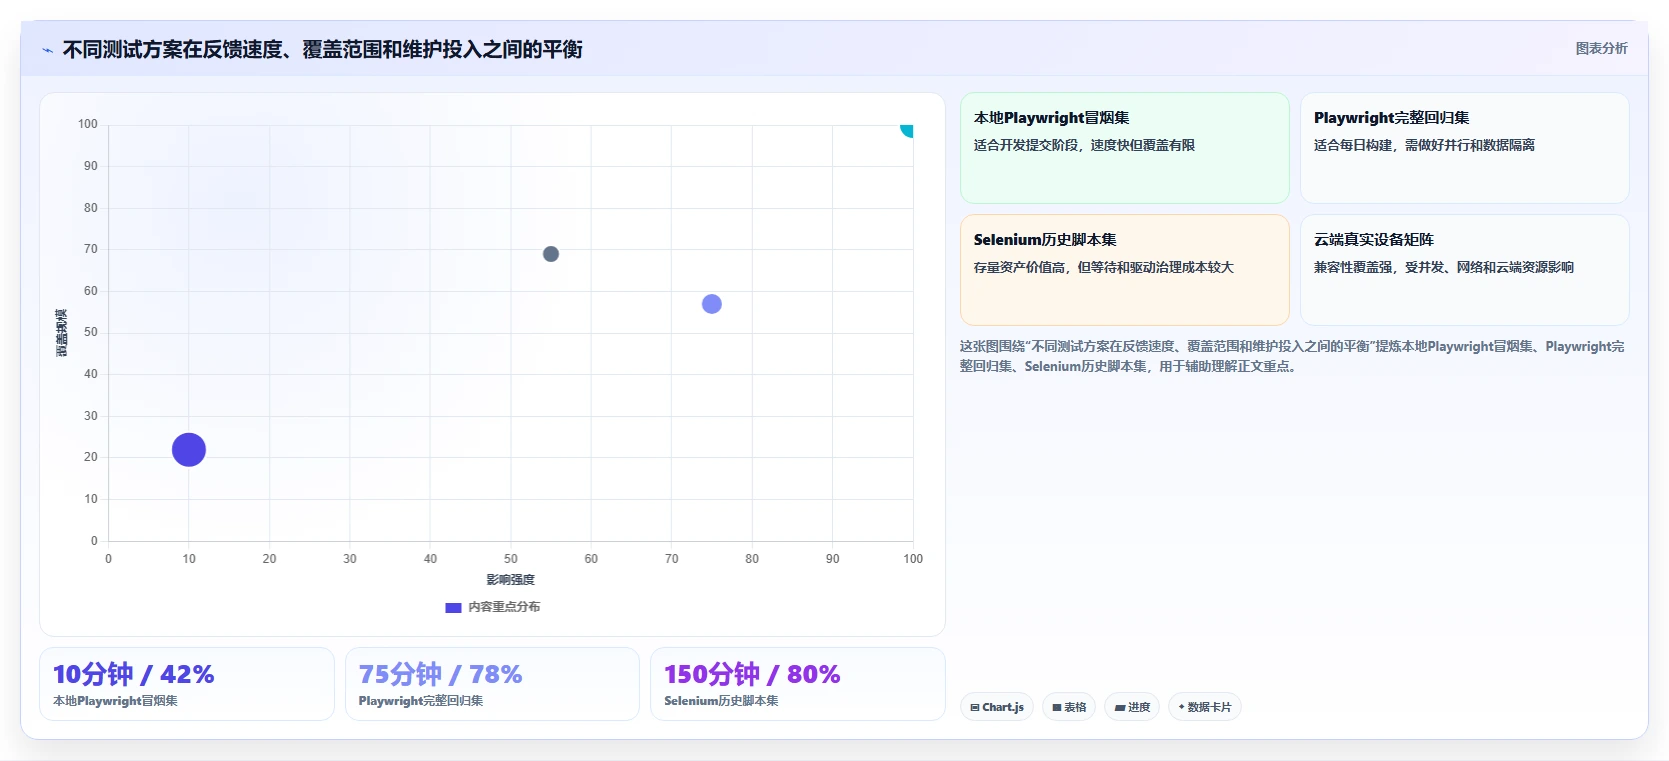
Task: Click the 影响强度 axis title
Action: 511,580
